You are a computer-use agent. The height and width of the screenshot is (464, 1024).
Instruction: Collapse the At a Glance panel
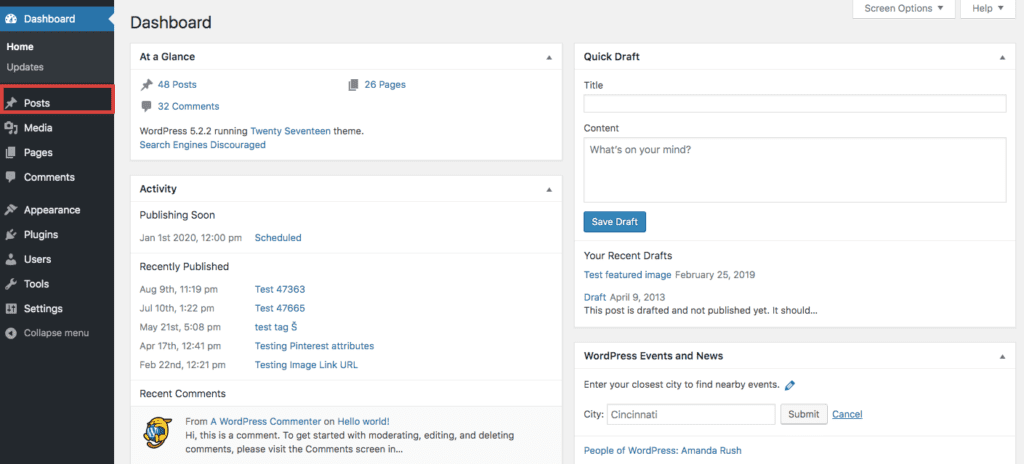click(x=549, y=58)
